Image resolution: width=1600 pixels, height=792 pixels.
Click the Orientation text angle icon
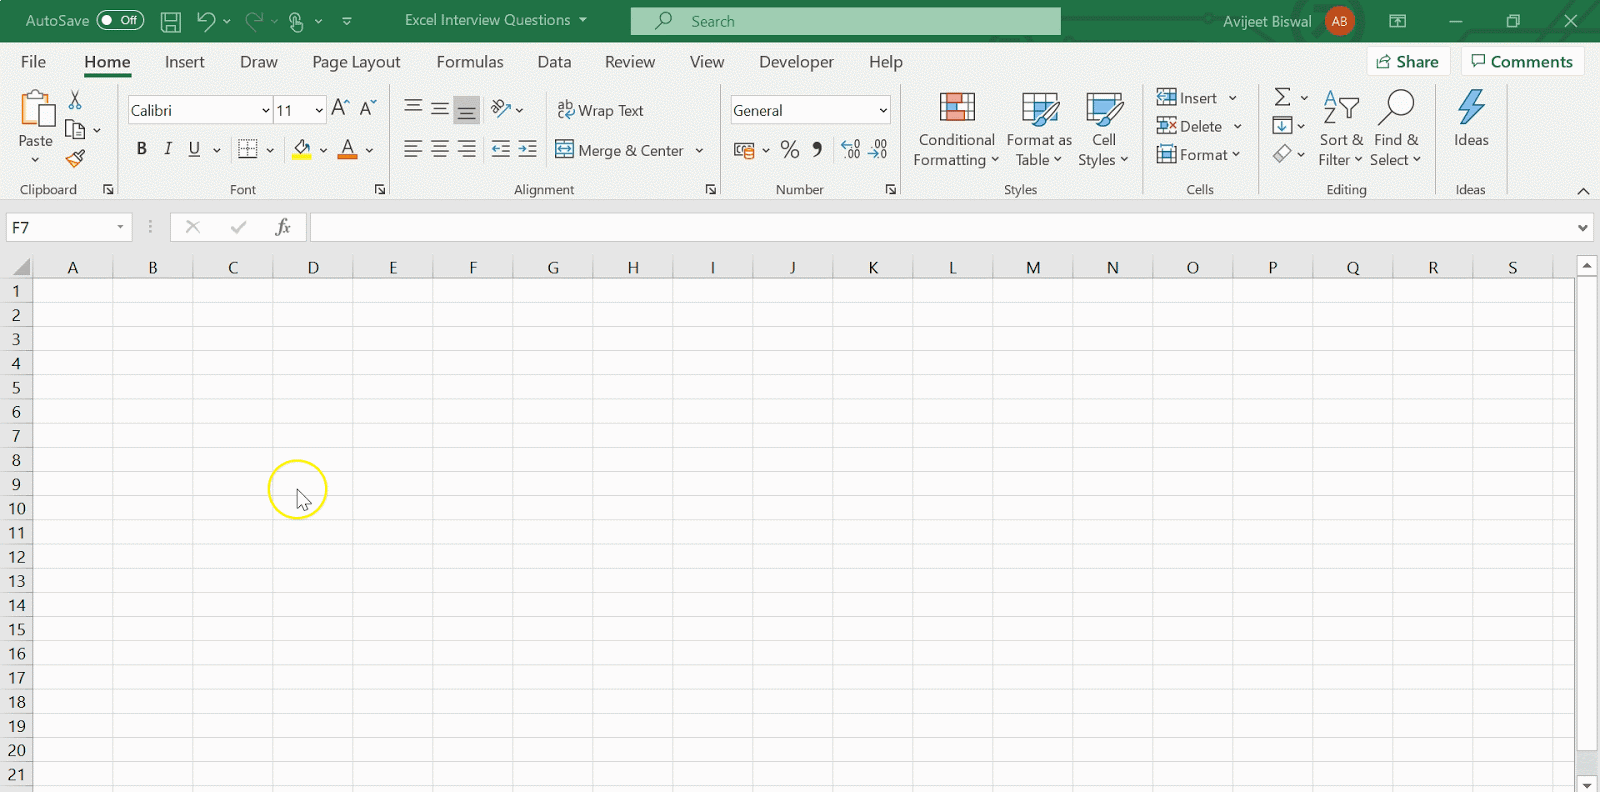501,108
